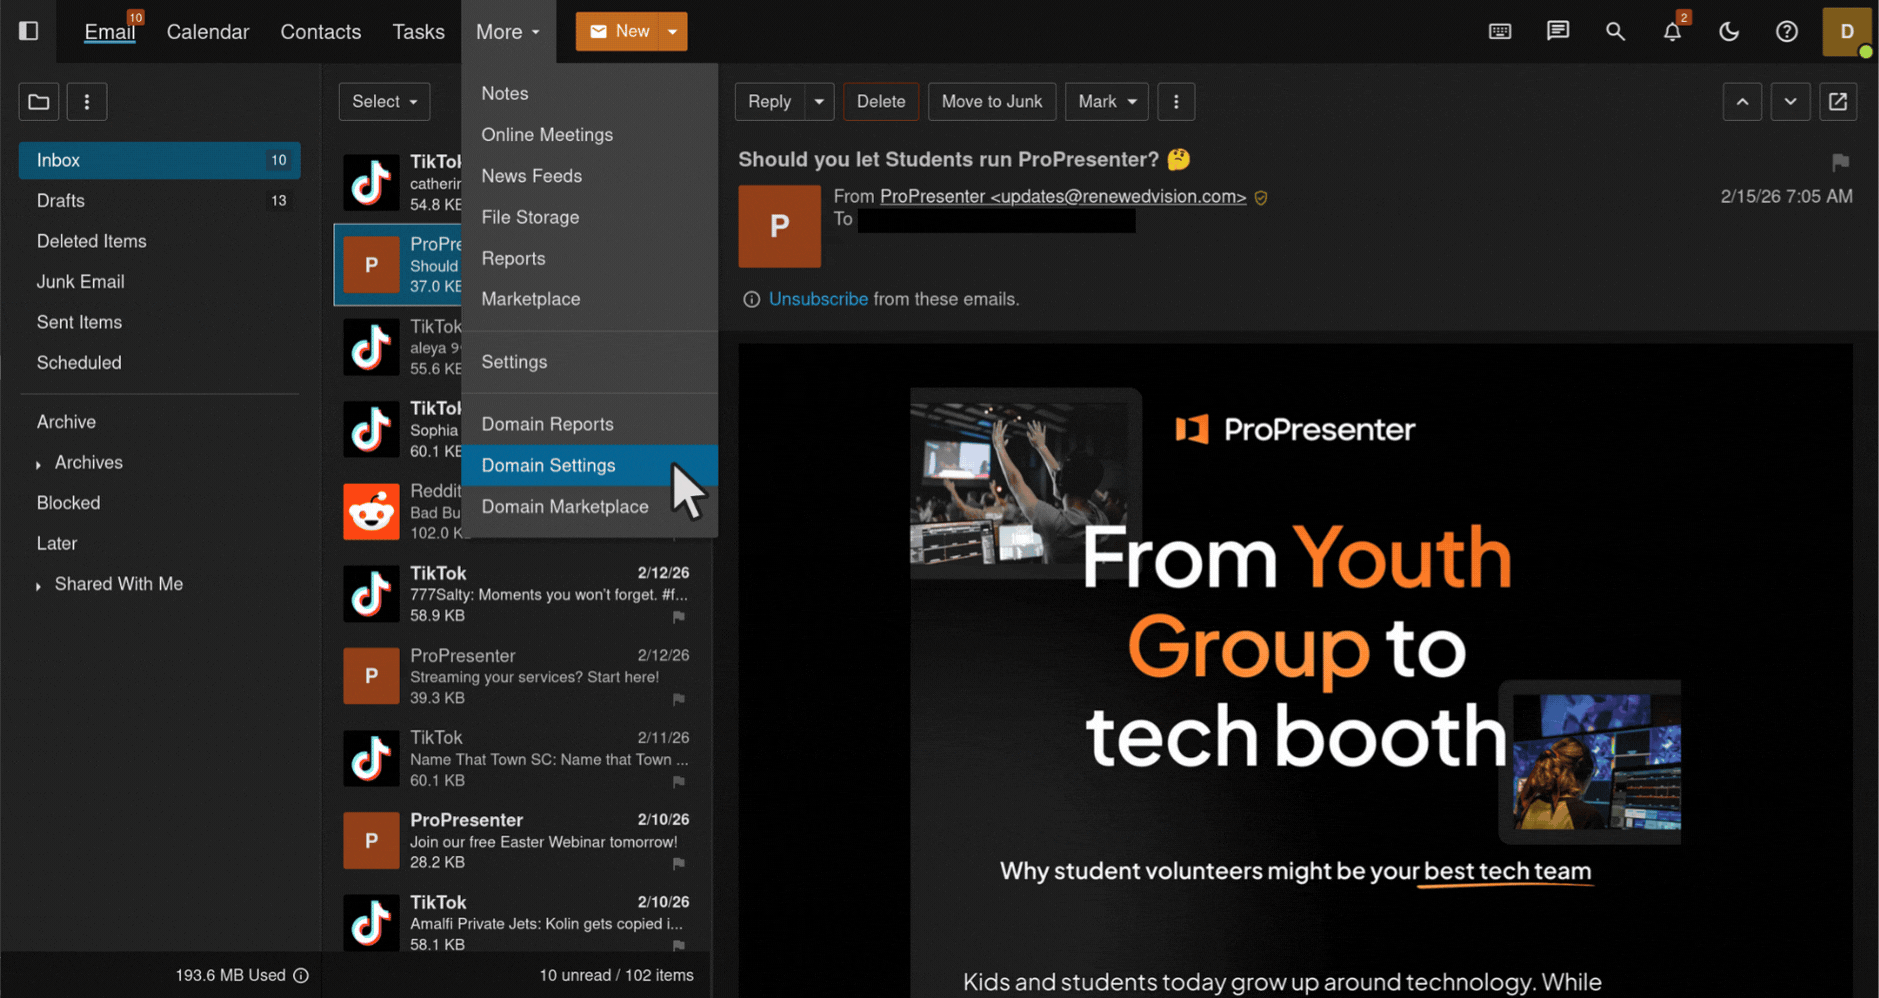Select Domain Settings from More menu
Viewport: 1879px width, 998px height.
(548, 465)
